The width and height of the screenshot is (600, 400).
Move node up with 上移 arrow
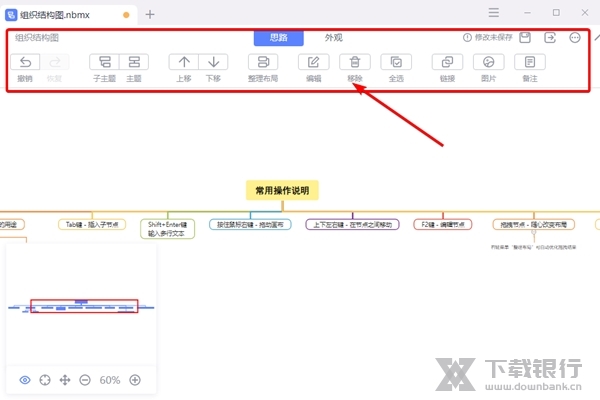click(x=184, y=62)
